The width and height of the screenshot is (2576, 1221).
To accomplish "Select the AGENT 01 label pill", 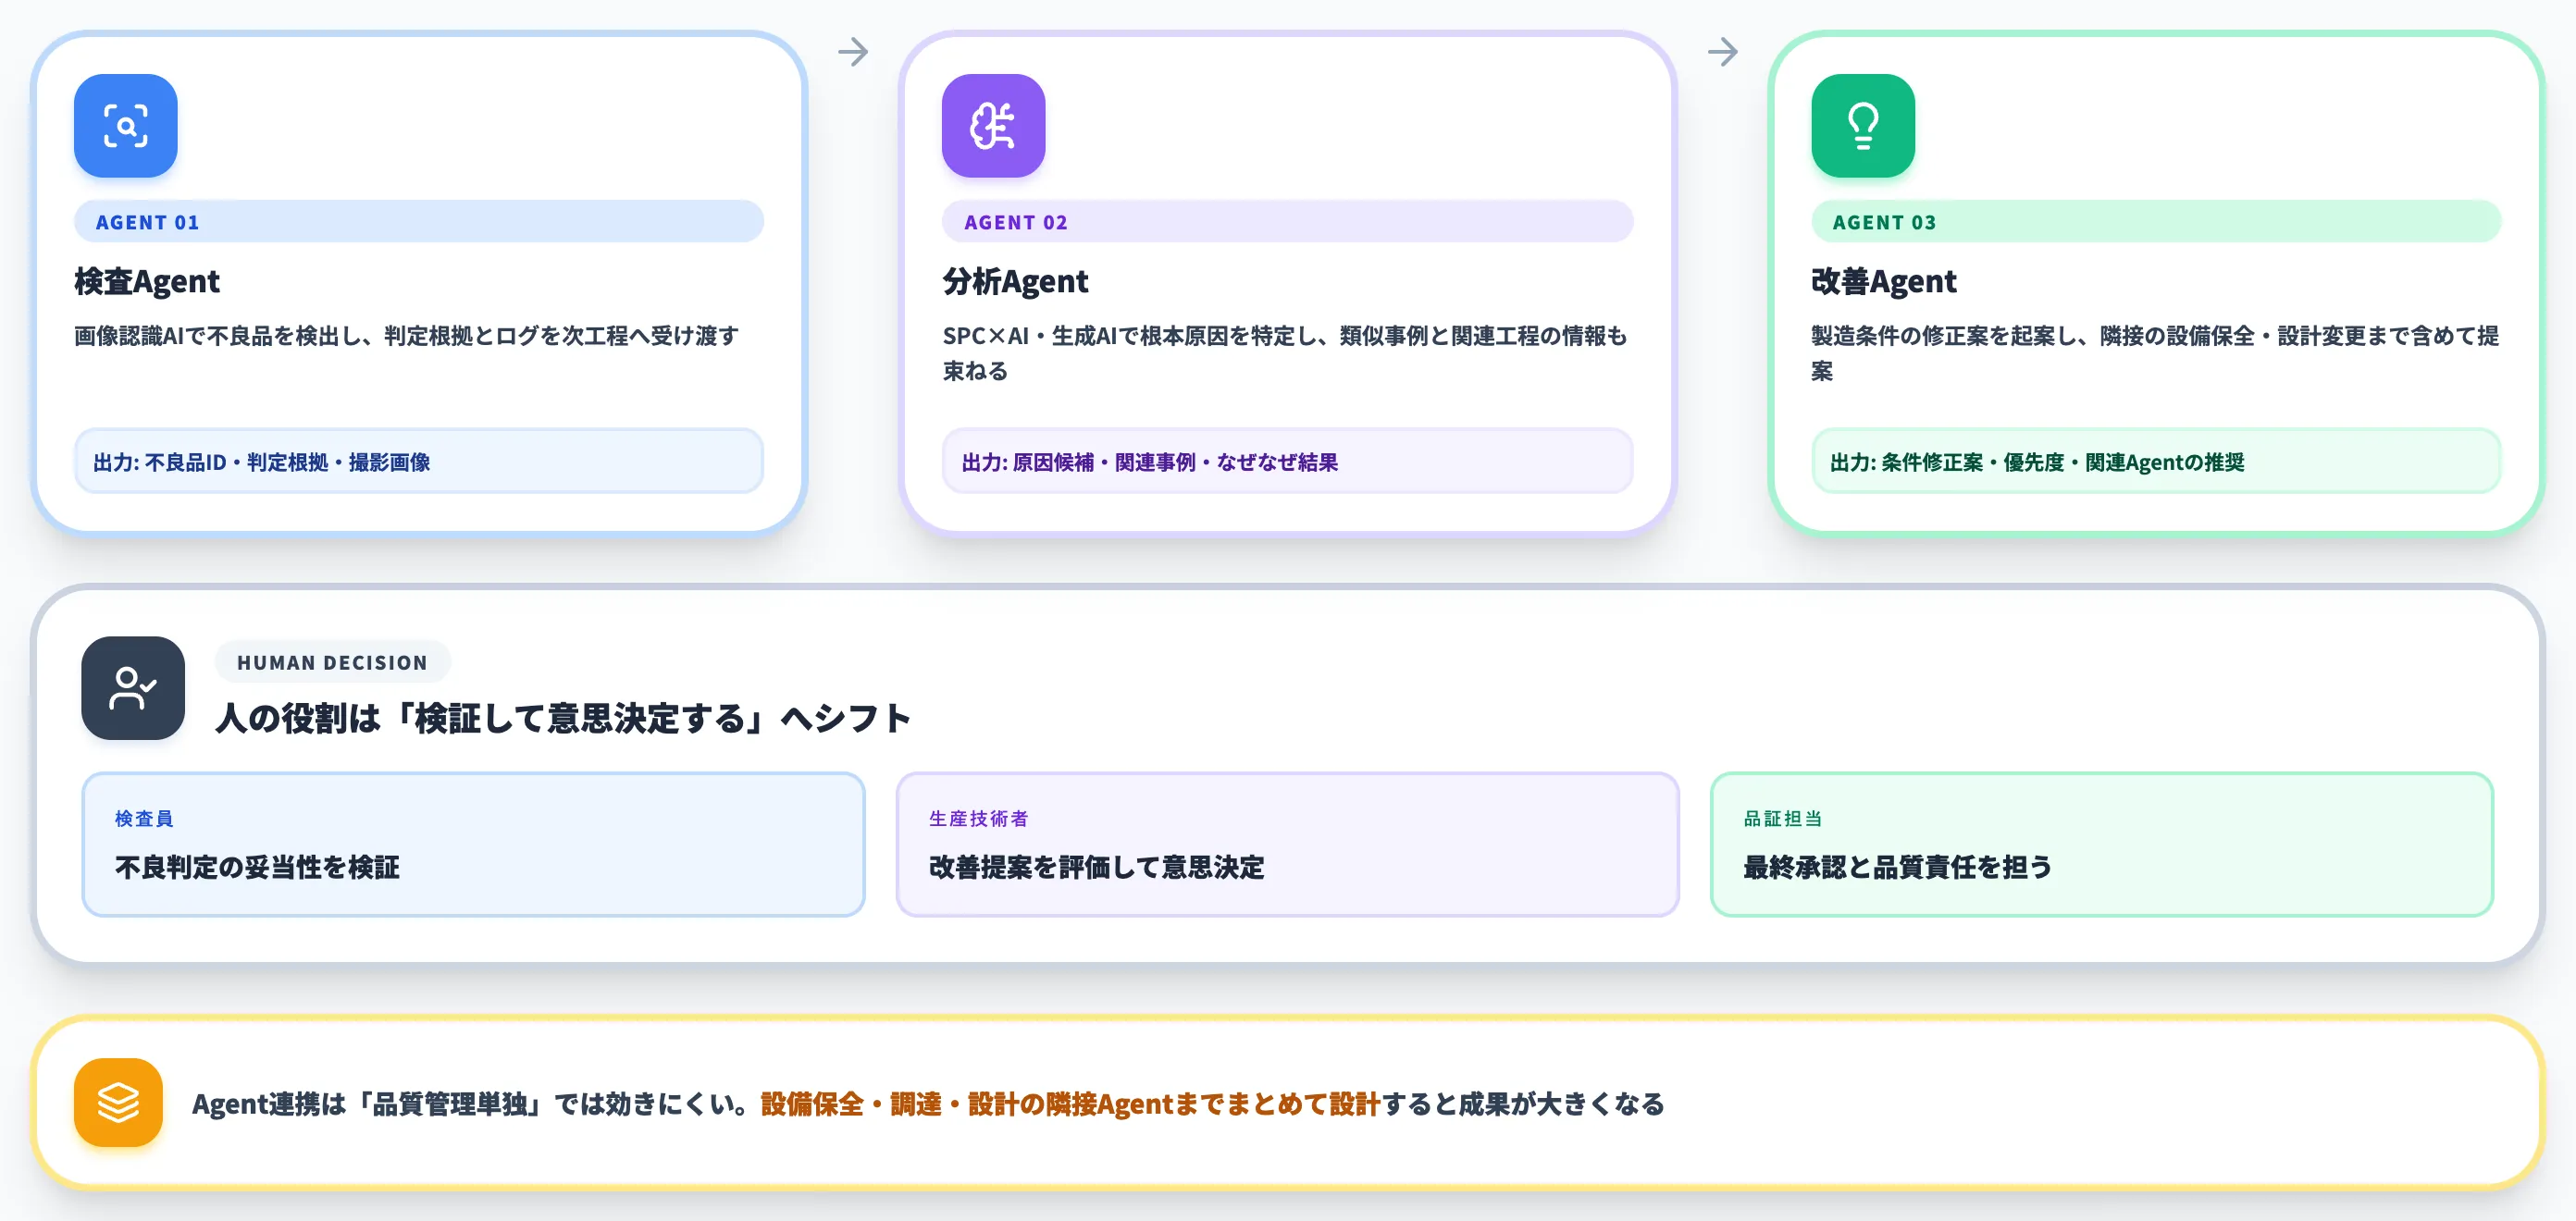I will 418,221.
